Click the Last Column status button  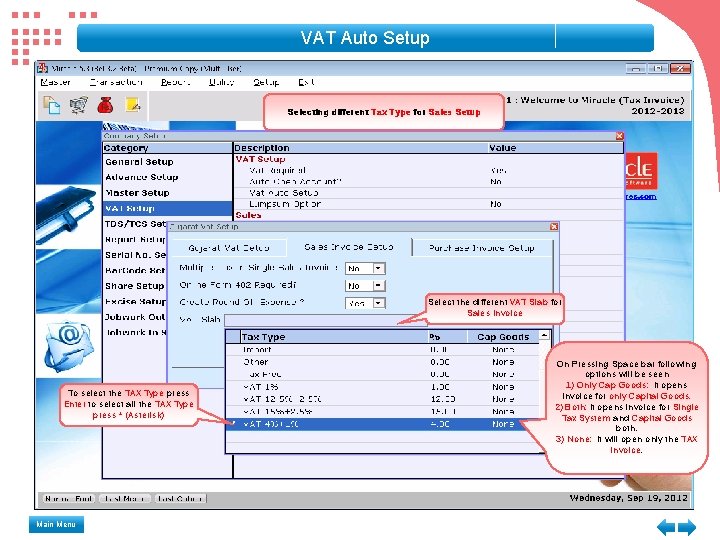pos(180,498)
